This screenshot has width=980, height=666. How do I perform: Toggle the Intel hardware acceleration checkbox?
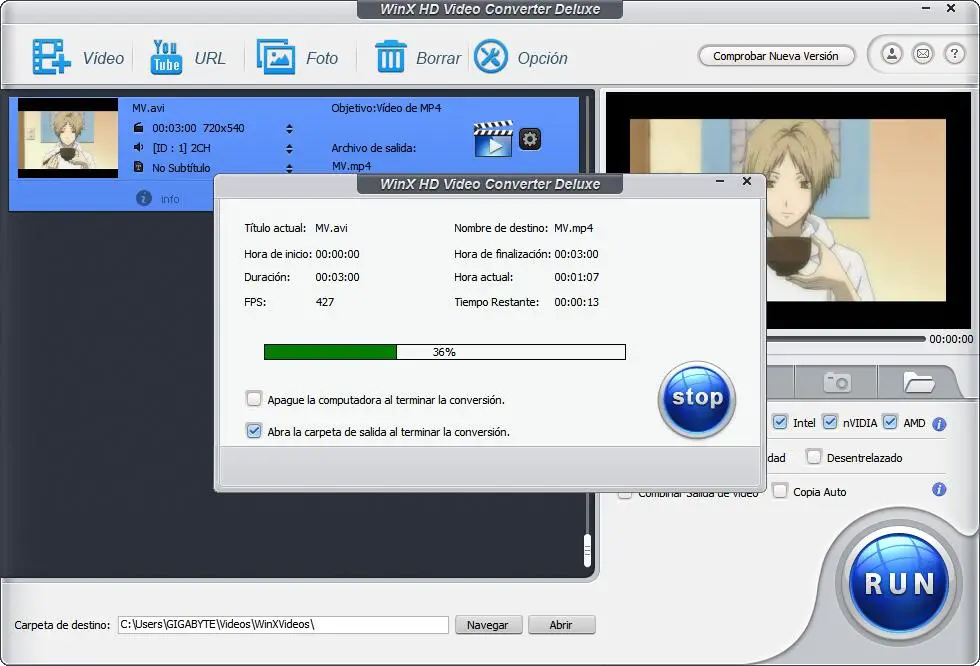point(780,422)
